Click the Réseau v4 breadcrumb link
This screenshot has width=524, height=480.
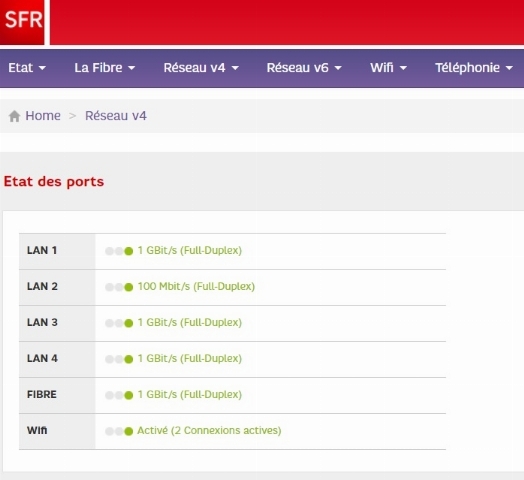point(116,116)
